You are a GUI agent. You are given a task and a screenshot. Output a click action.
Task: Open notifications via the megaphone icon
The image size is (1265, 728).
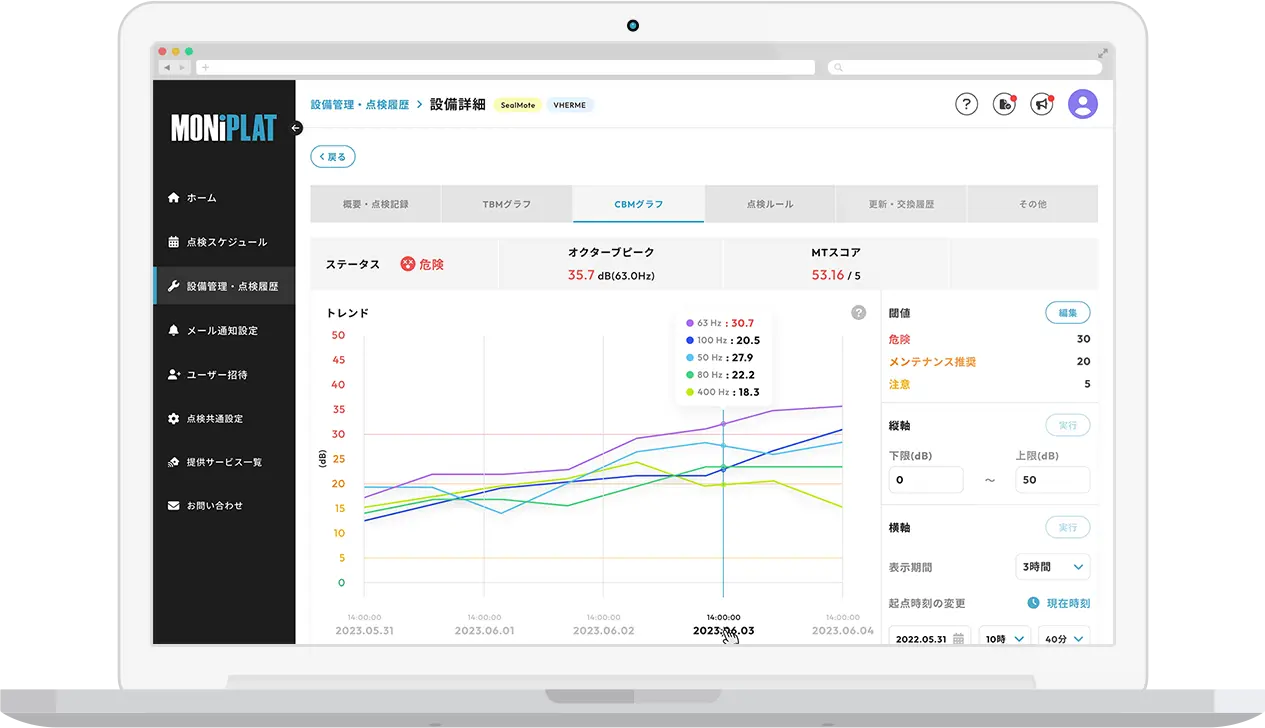click(x=1041, y=103)
